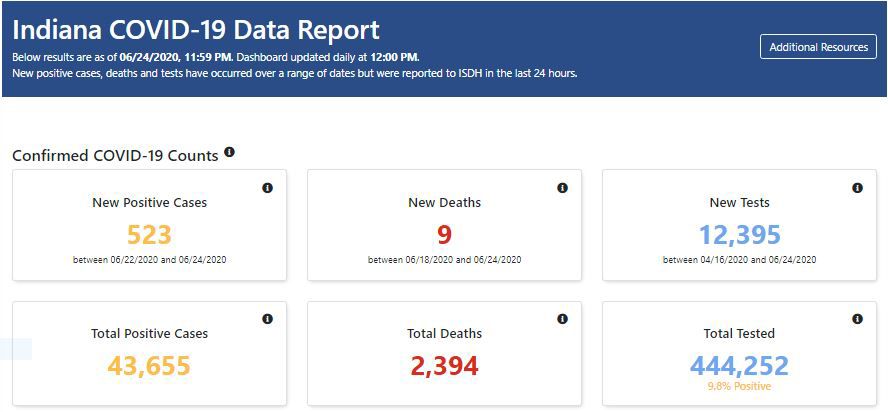Click the 9 new deaths number
The image size is (888, 412).
point(445,235)
